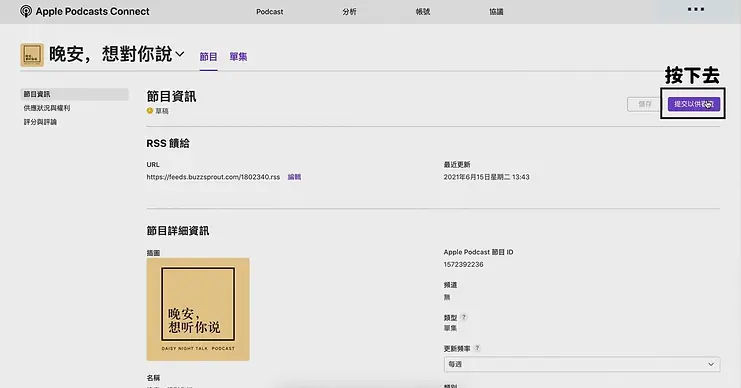Go to the 分析 analytics menu
Screen dimensions: 741x388
(349, 12)
